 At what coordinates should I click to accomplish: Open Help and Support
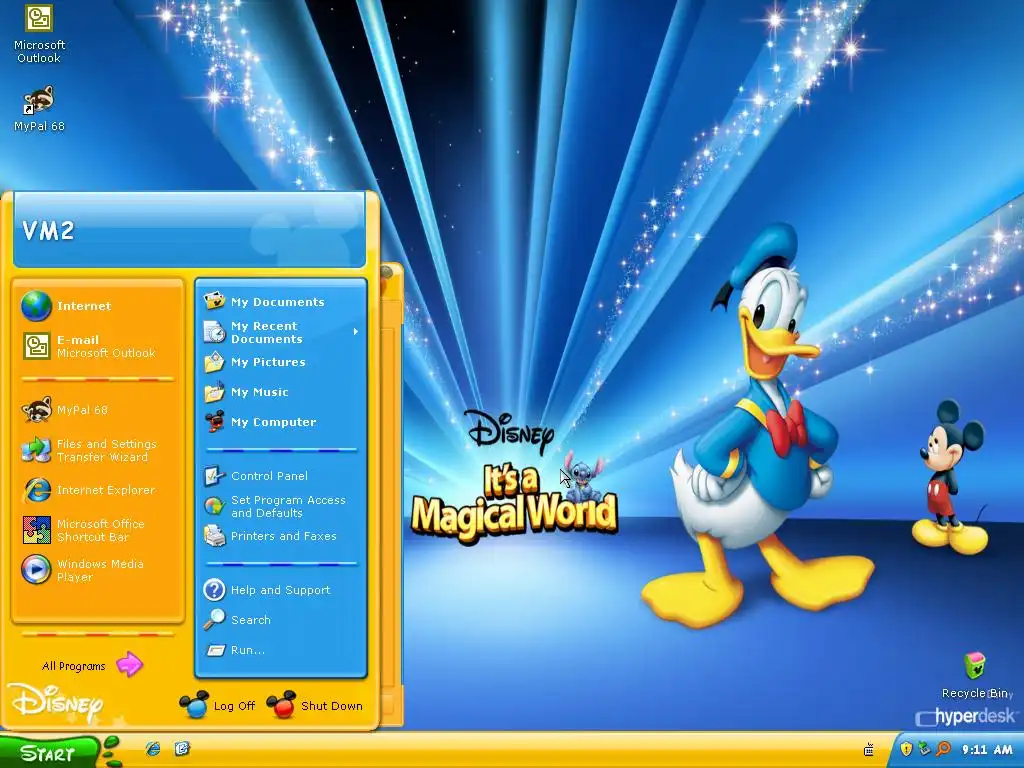[x=281, y=590]
